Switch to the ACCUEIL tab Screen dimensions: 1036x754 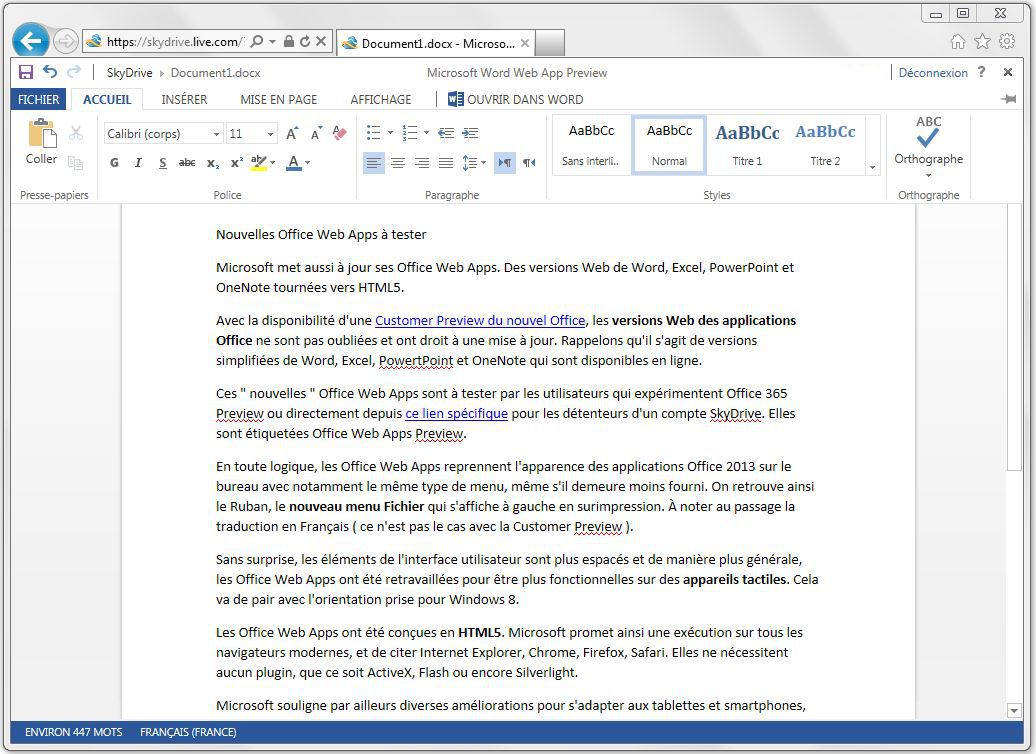[x=107, y=99]
